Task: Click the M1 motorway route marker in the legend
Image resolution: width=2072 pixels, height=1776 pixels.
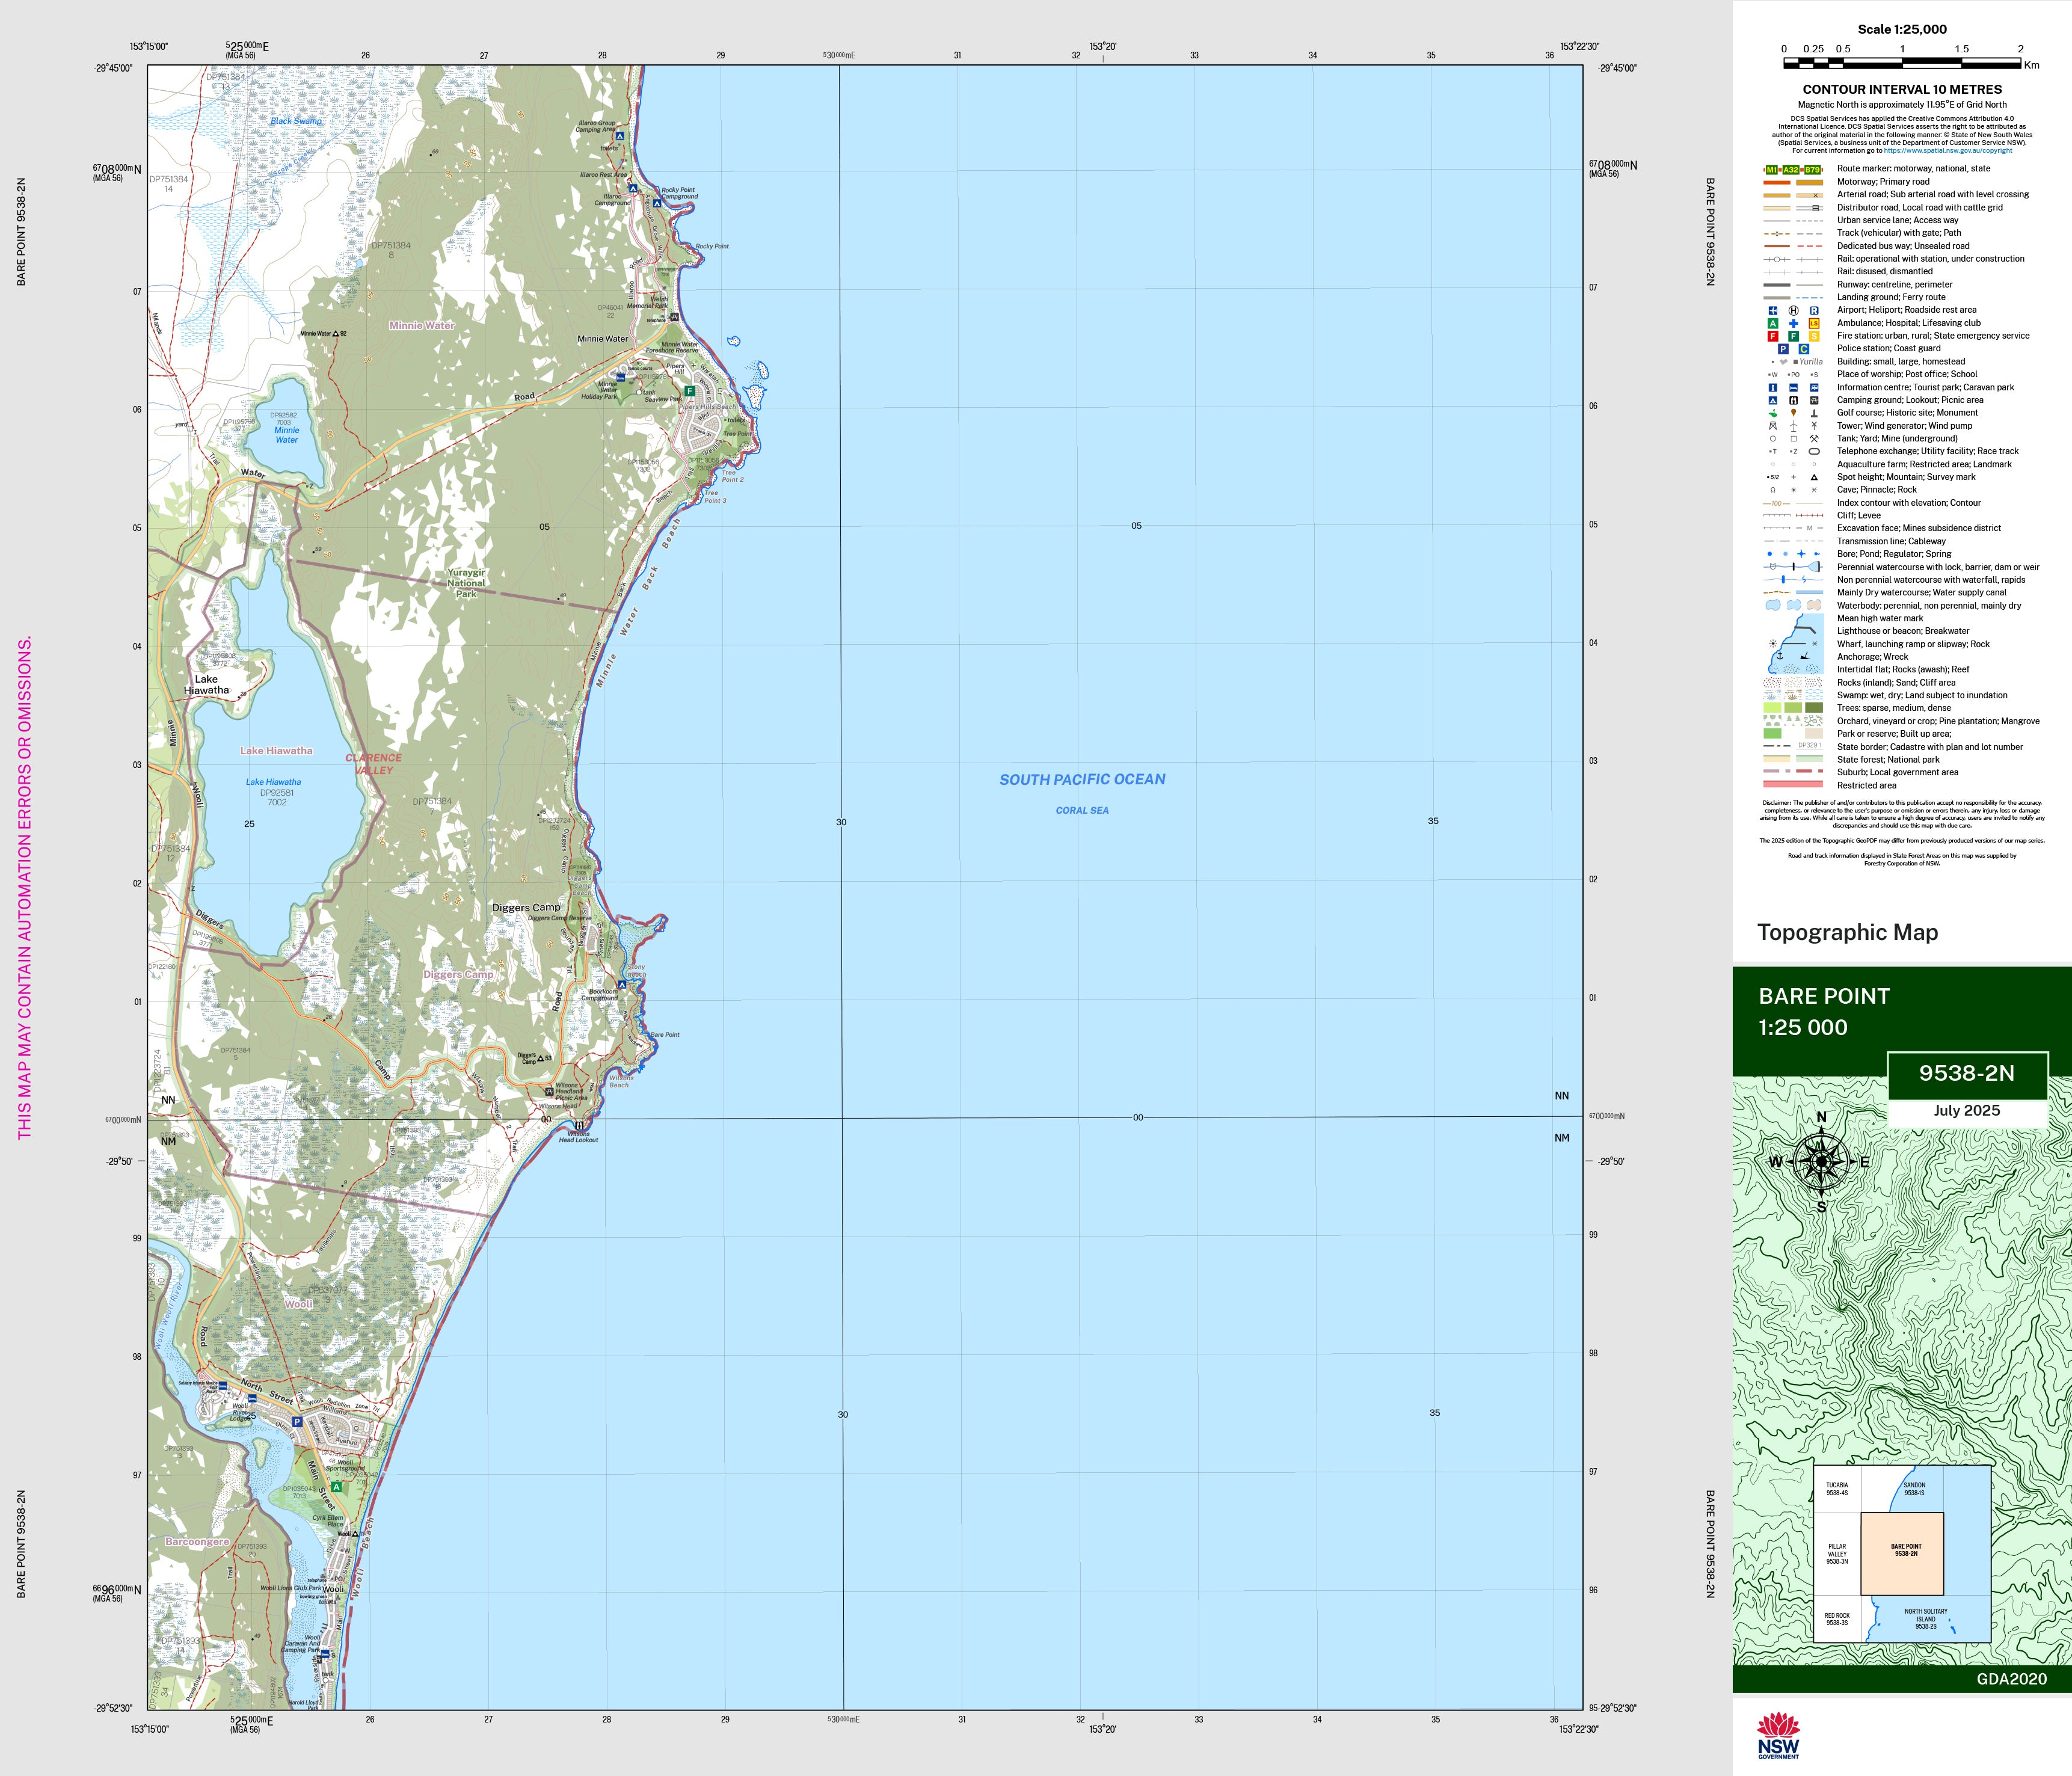Action: (x=1772, y=169)
